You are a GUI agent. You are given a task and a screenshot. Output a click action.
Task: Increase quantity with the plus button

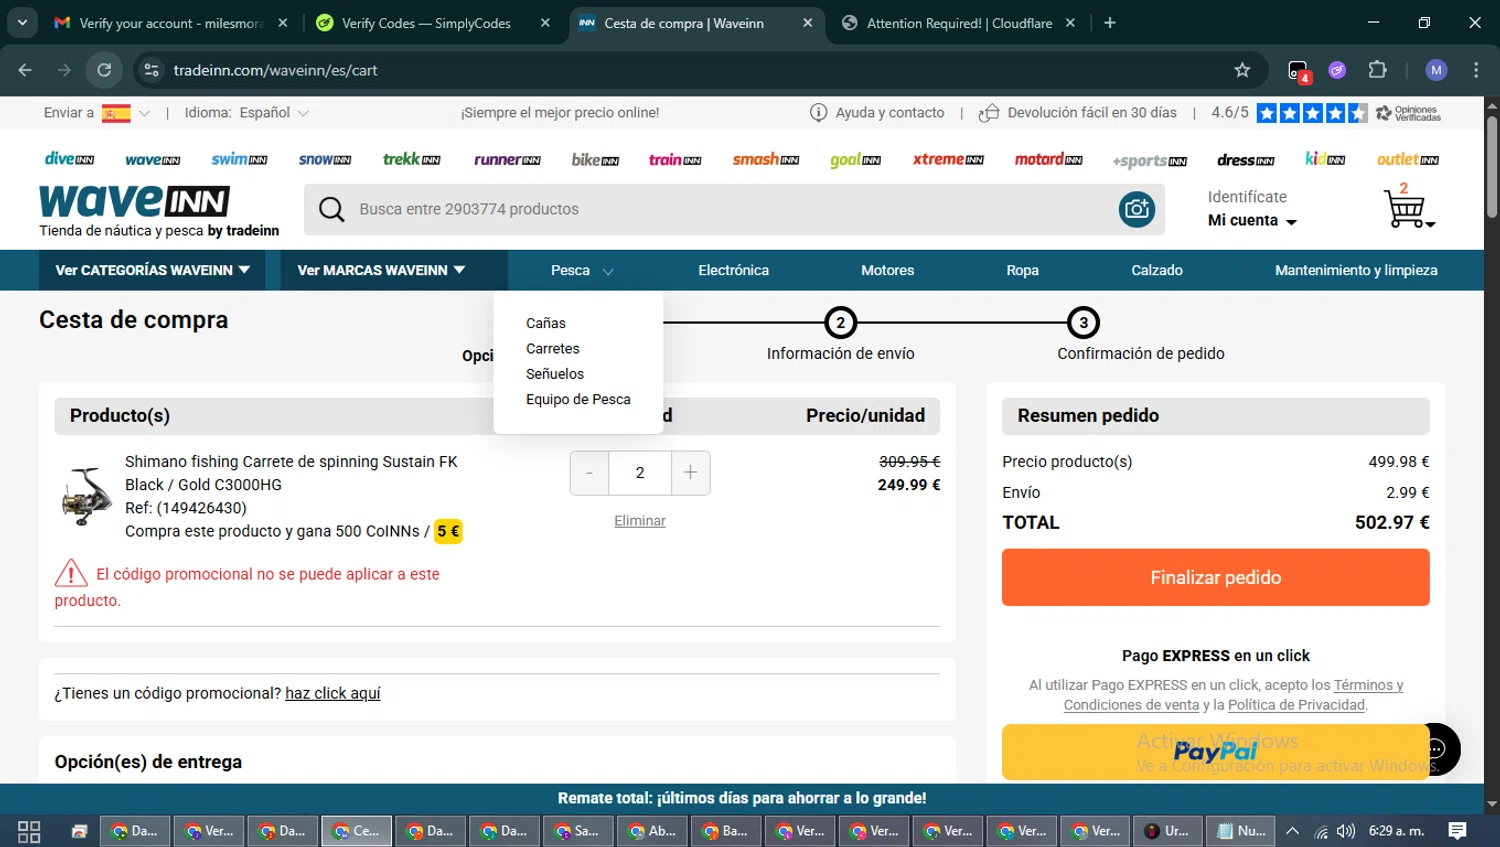point(690,473)
